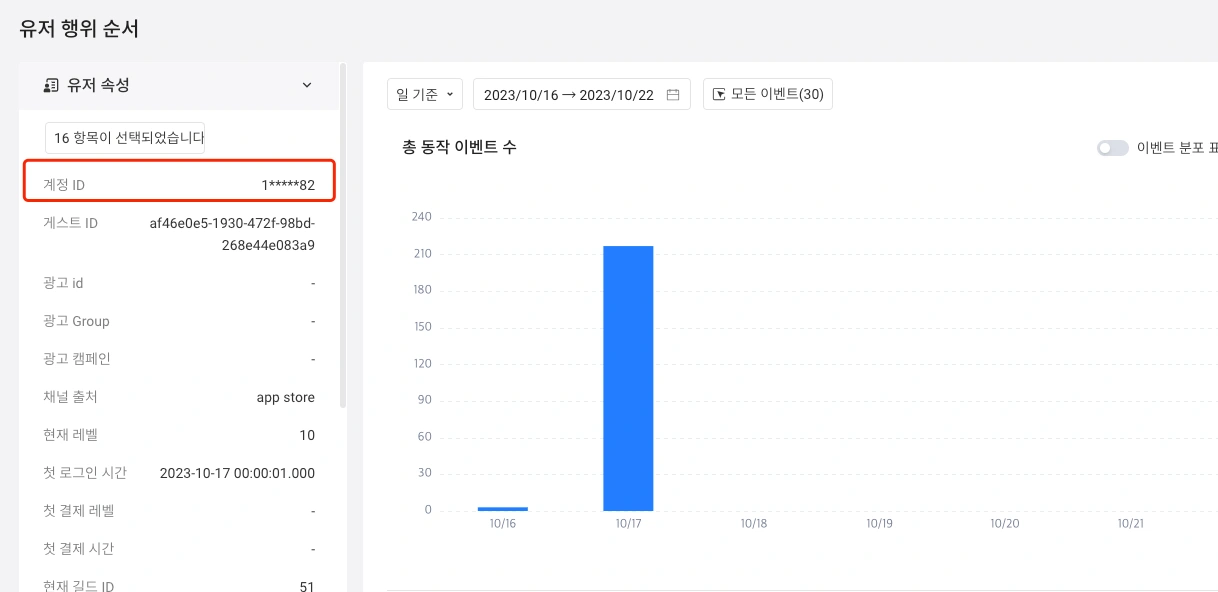Open the 일 기준 granularity dropdown
Image resolution: width=1218 pixels, height=592 pixels.
pyautogui.click(x=425, y=94)
